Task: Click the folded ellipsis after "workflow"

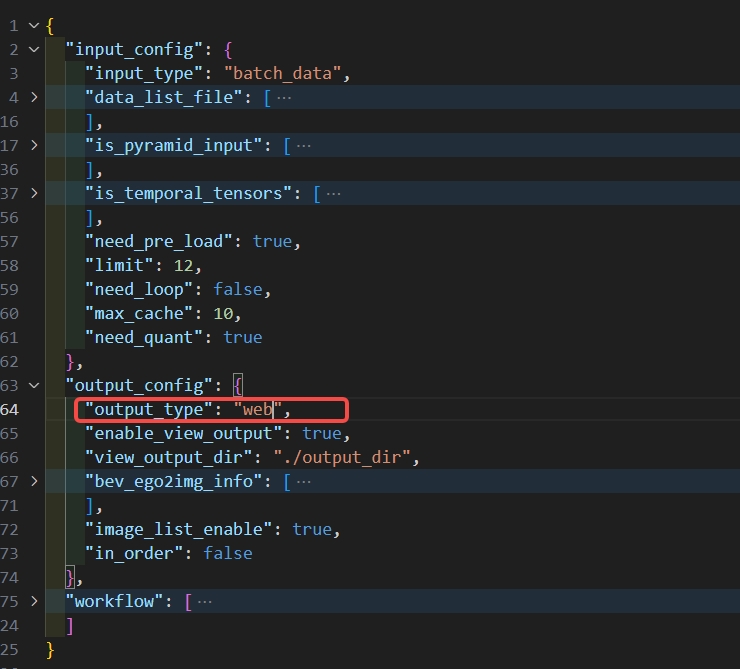Action: tap(204, 601)
